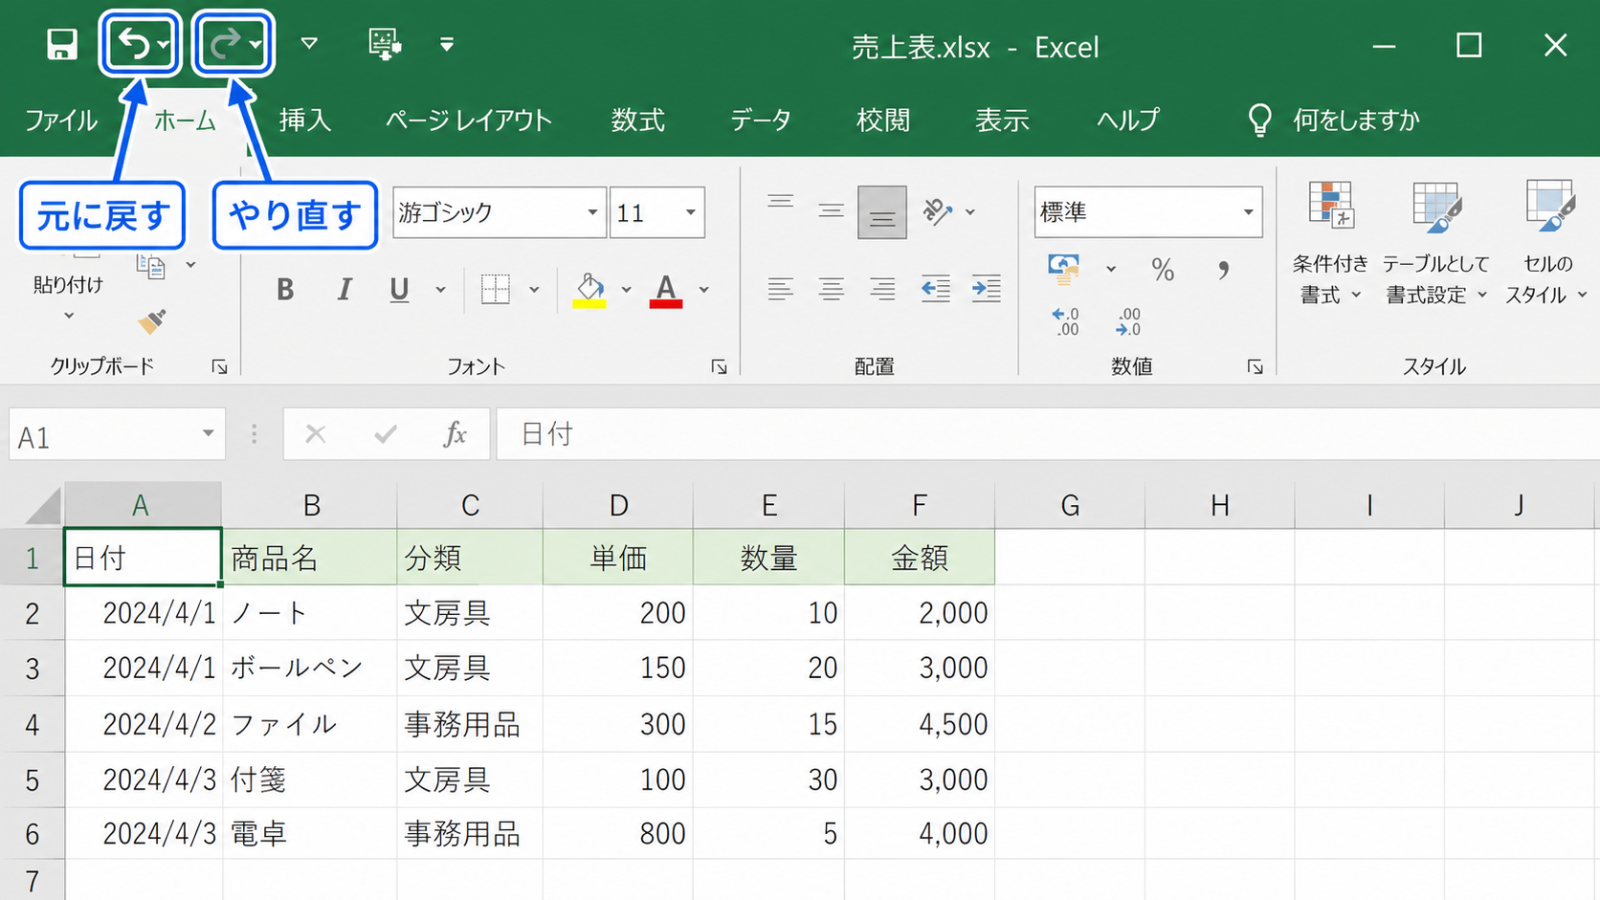Switch to the ページ レイアウト tab
Image resolution: width=1600 pixels, height=900 pixels.
469,121
